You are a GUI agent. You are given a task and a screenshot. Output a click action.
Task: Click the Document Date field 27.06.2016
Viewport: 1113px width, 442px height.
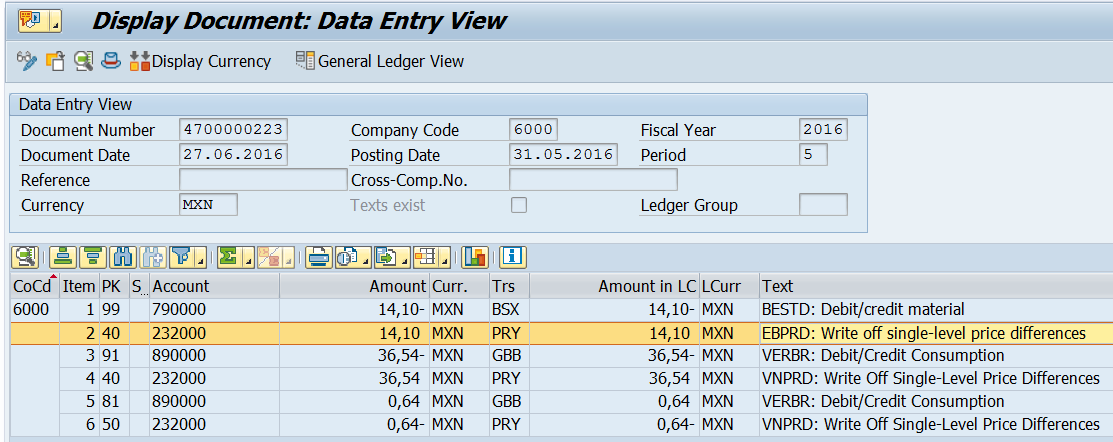coord(234,155)
